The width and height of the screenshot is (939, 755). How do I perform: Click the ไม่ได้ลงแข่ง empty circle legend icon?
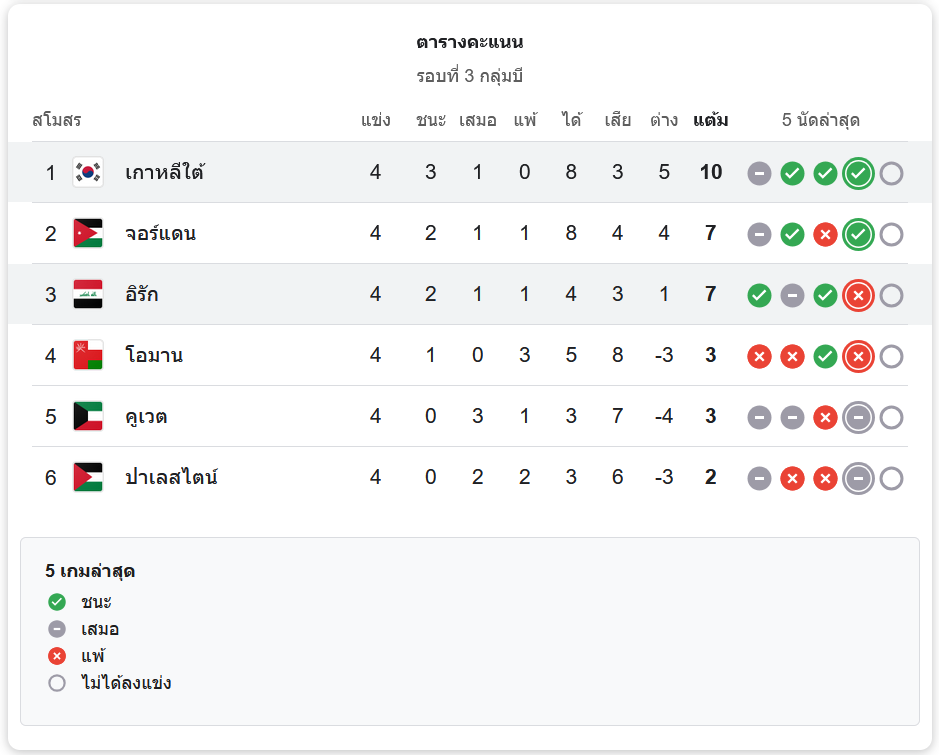tap(57, 683)
